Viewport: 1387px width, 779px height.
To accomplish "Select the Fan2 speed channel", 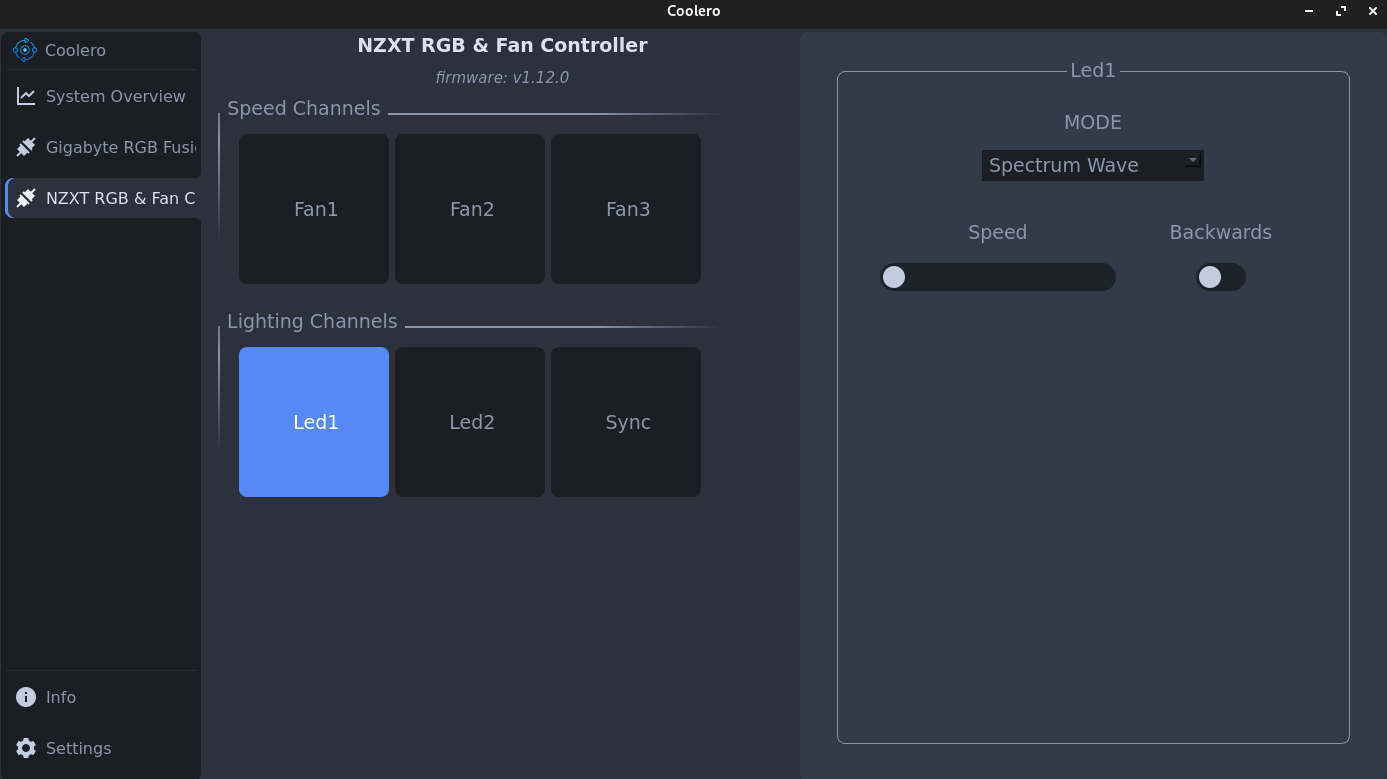I will click(x=470, y=209).
